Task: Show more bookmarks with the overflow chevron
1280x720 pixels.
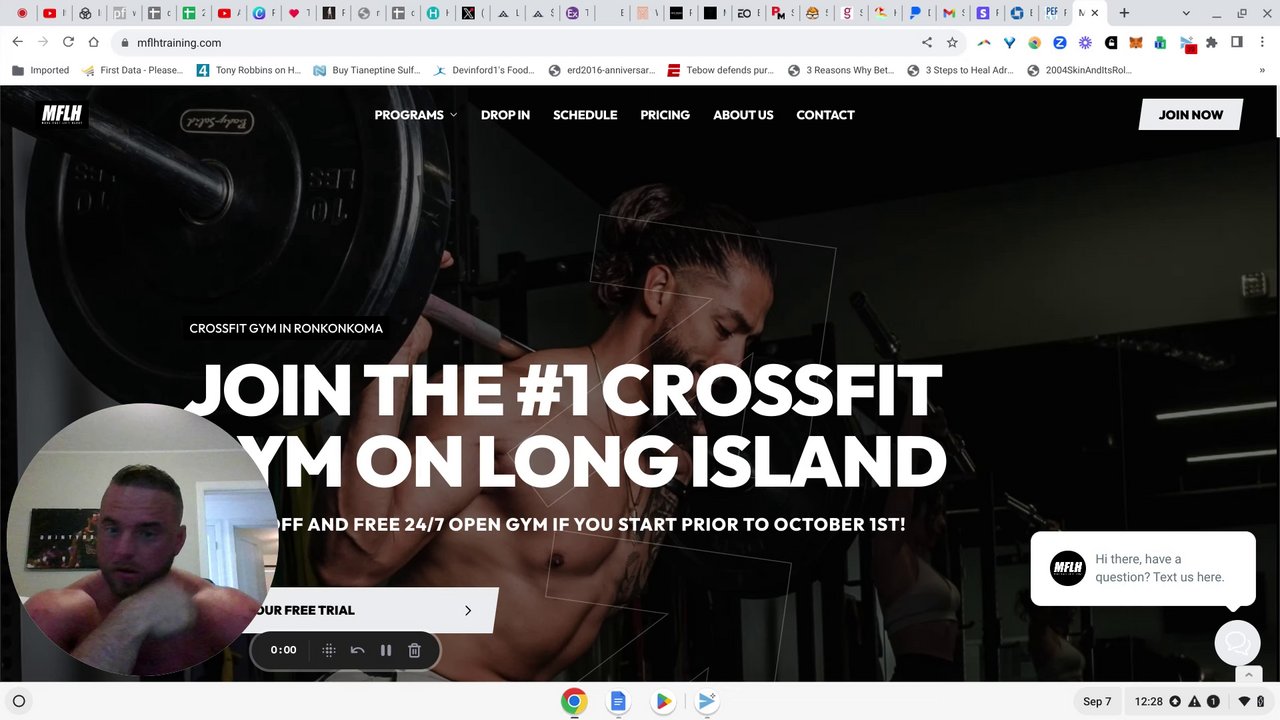Action: [1262, 70]
